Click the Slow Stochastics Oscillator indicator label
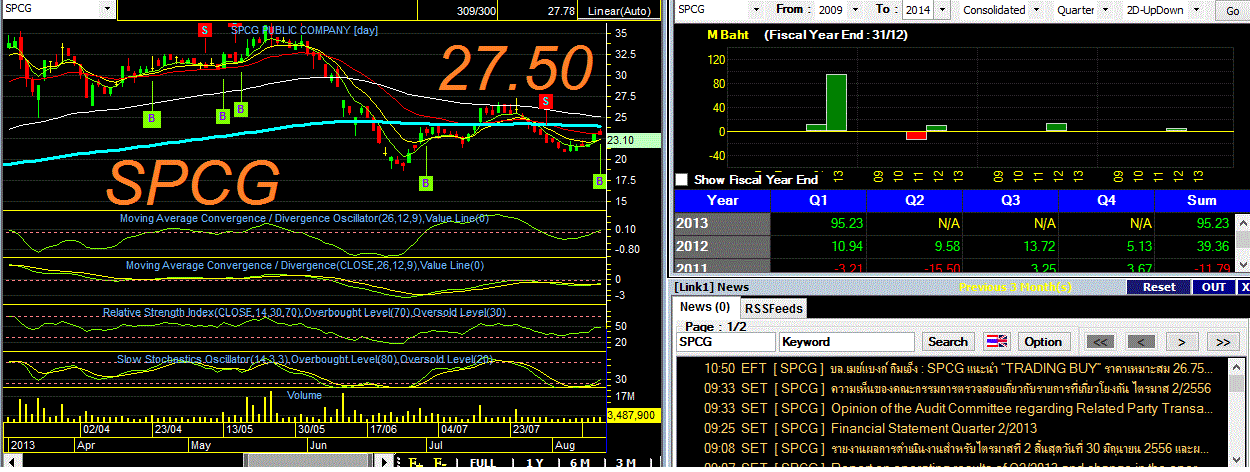Image resolution: width=1250 pixels, height=472 pixels. click(305, 359)
